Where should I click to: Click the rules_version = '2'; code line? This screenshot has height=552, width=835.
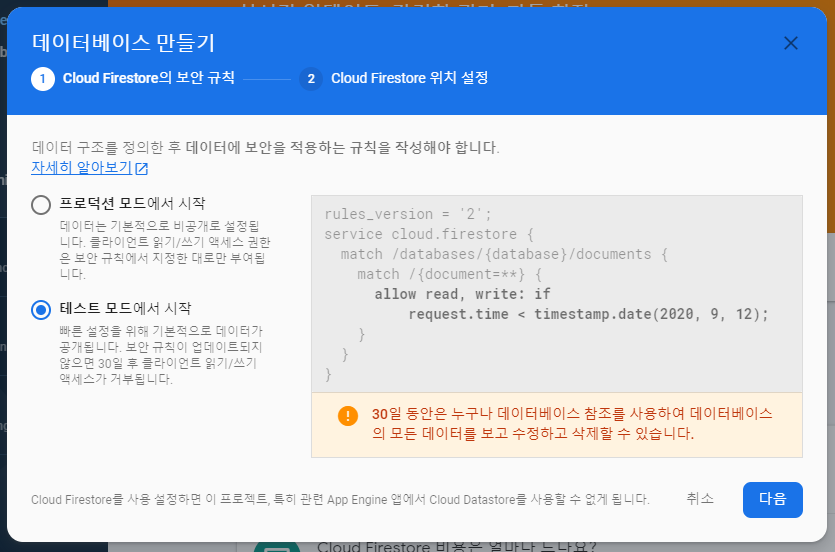408,214
